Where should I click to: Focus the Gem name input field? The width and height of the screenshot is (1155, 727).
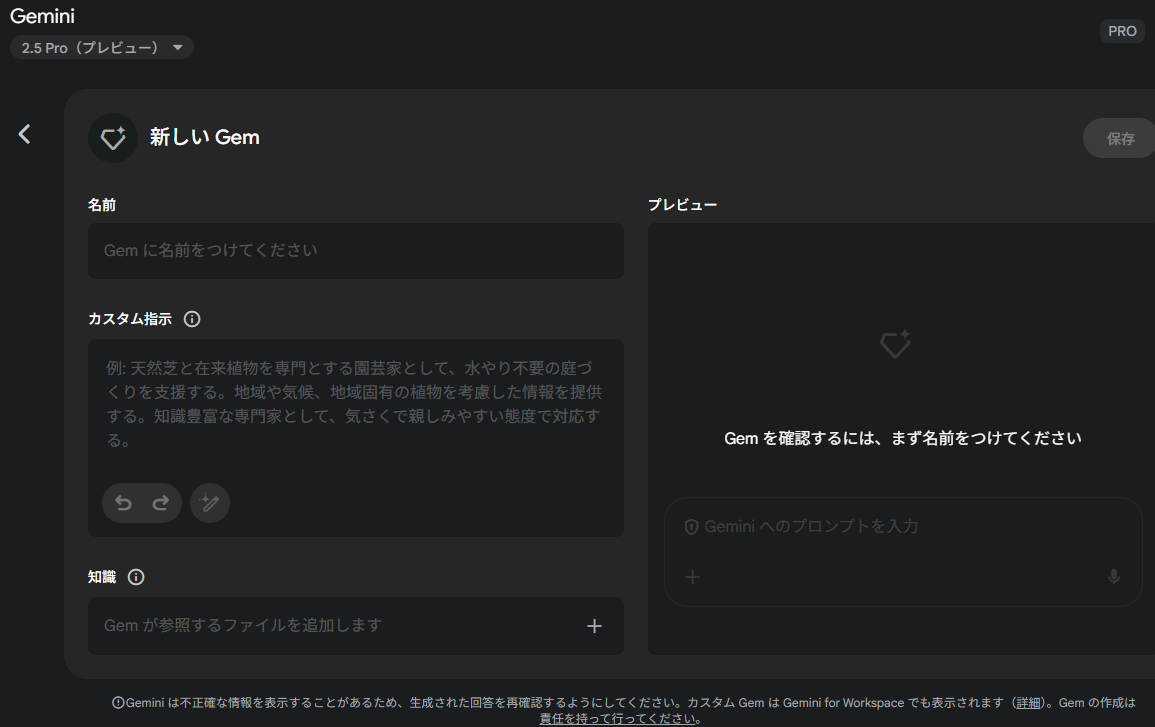[356, 250]
